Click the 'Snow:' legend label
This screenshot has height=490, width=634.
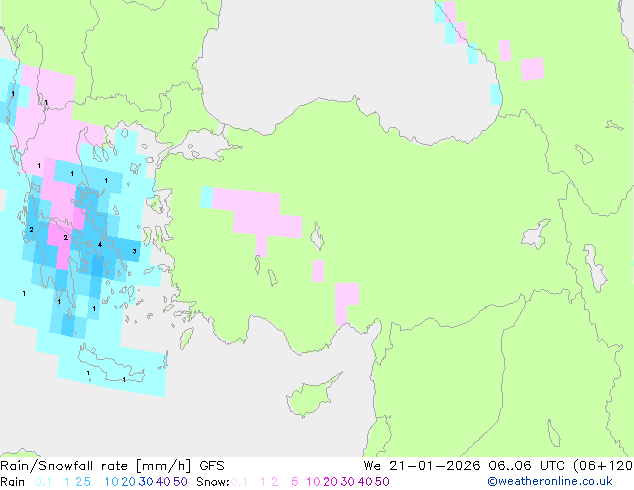coord(213,482)
